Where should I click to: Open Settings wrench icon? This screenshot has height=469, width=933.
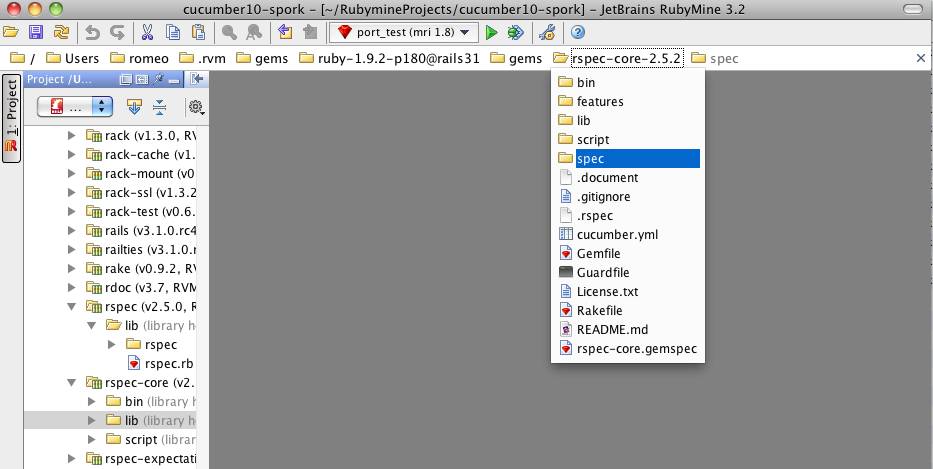click(x=547, y=32)
